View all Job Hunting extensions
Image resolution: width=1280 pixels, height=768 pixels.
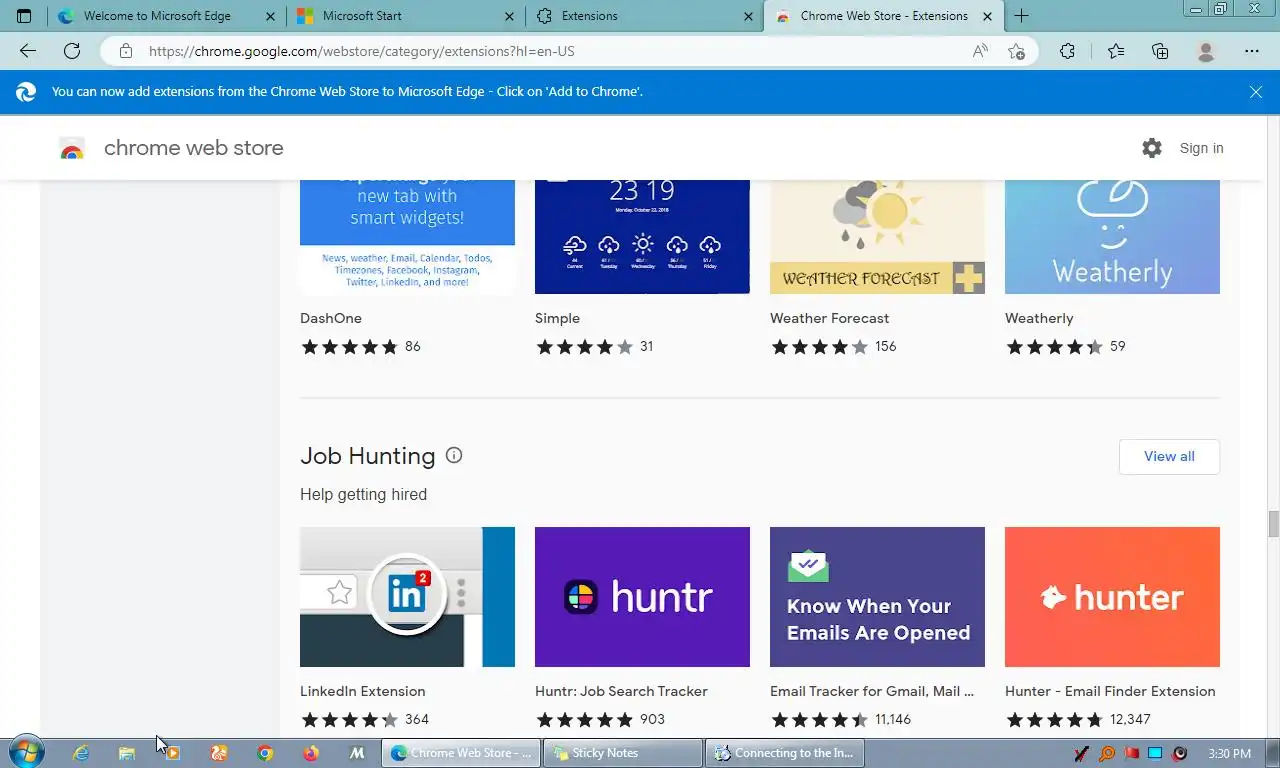tap(1169, 456)
